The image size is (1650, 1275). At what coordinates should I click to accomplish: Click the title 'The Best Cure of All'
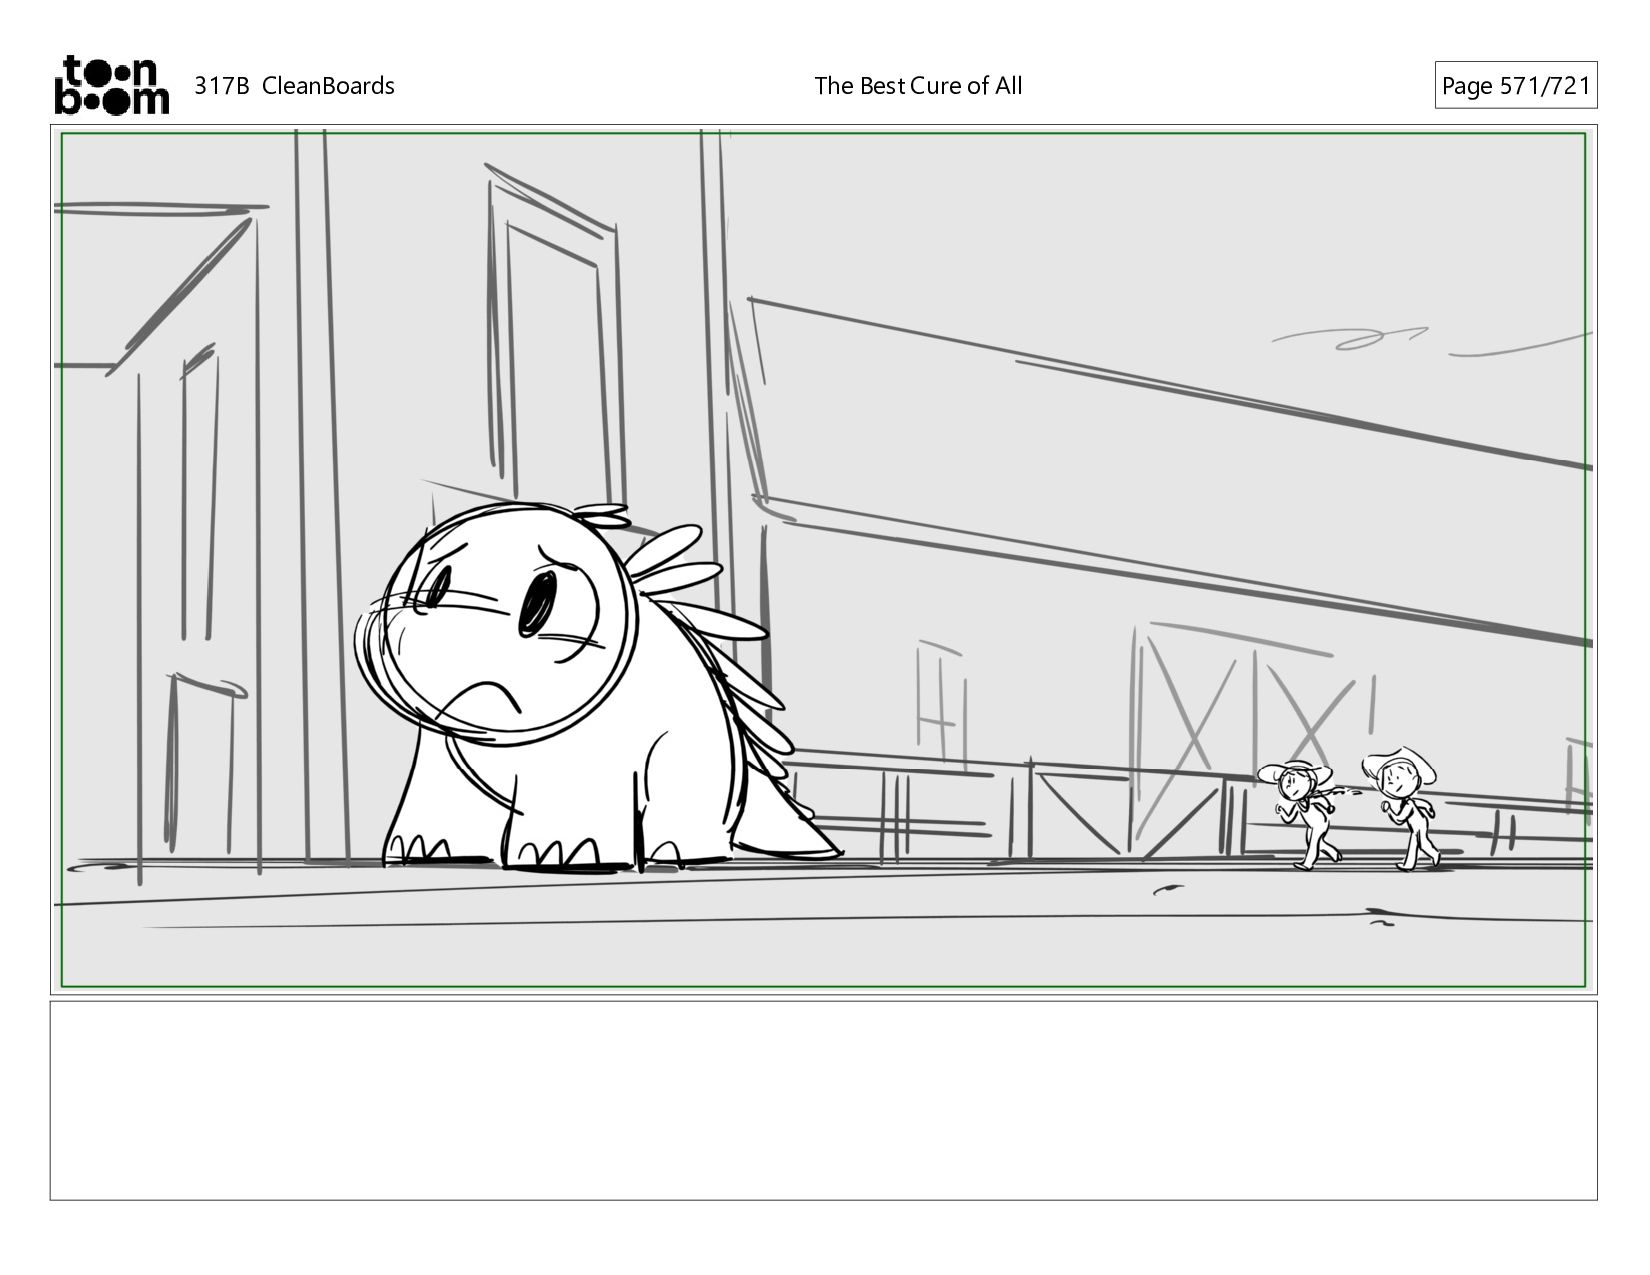[918, 86]
